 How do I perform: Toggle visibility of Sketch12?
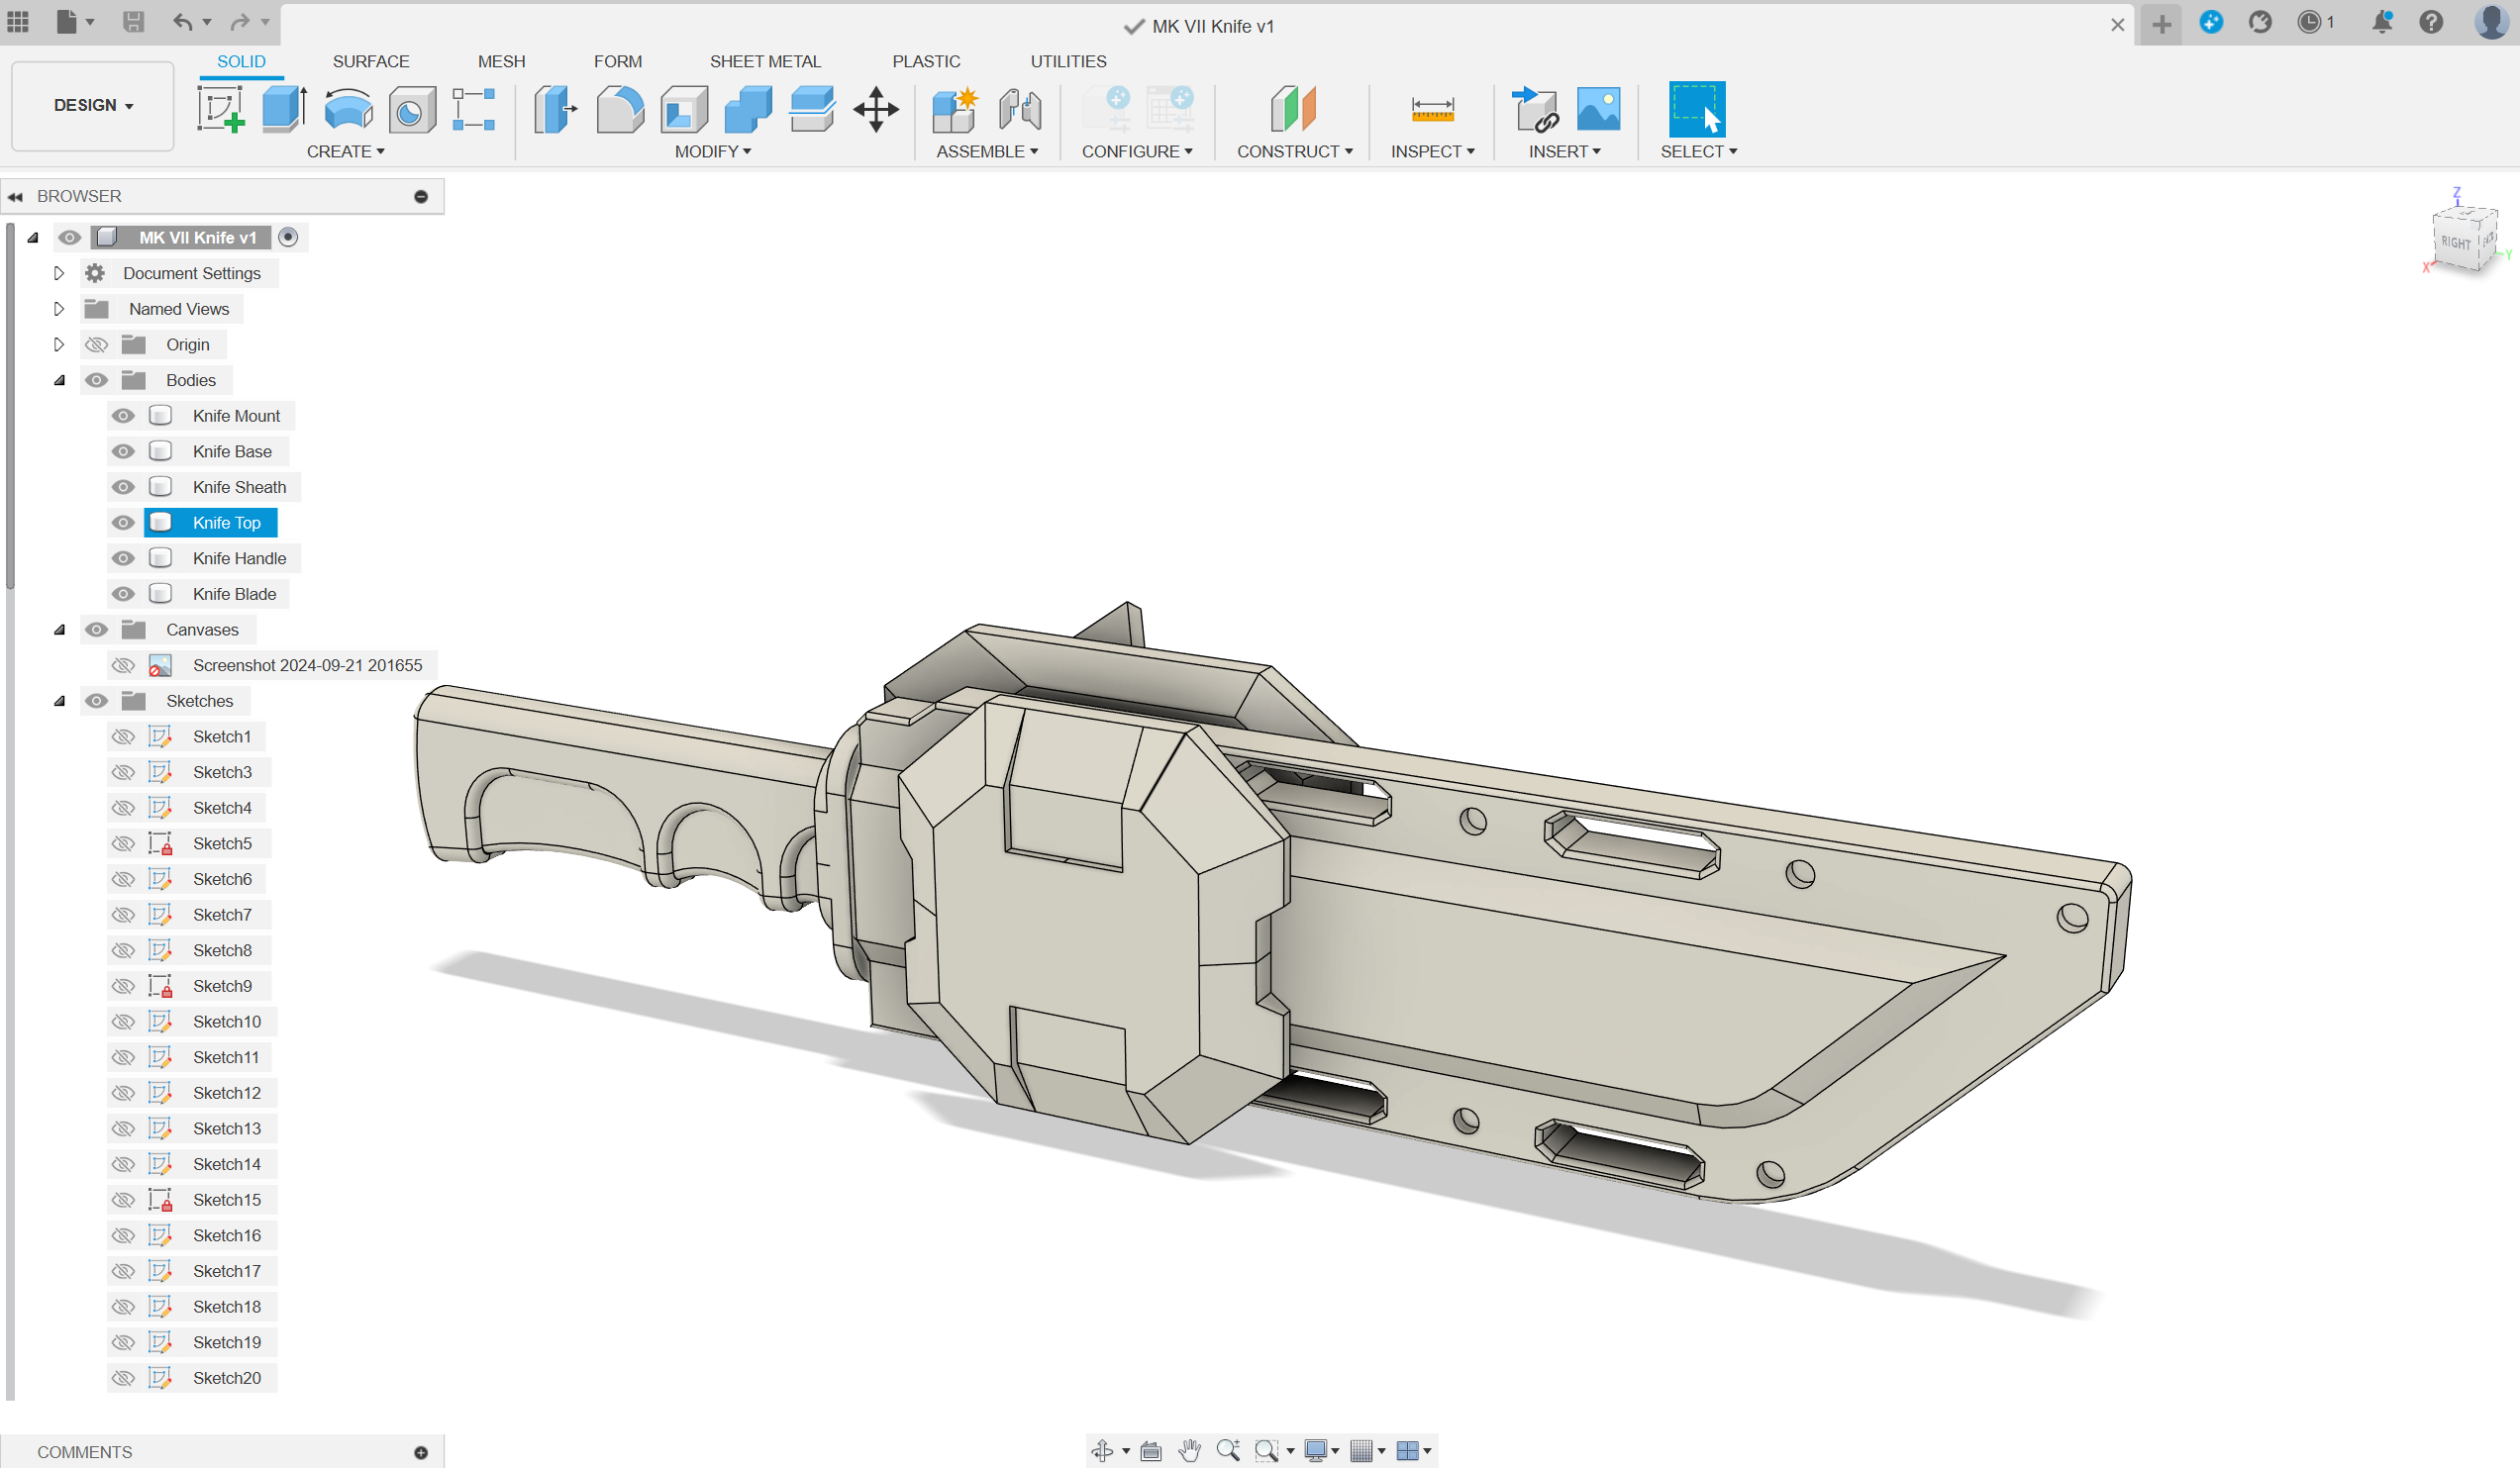[123, 1093]
